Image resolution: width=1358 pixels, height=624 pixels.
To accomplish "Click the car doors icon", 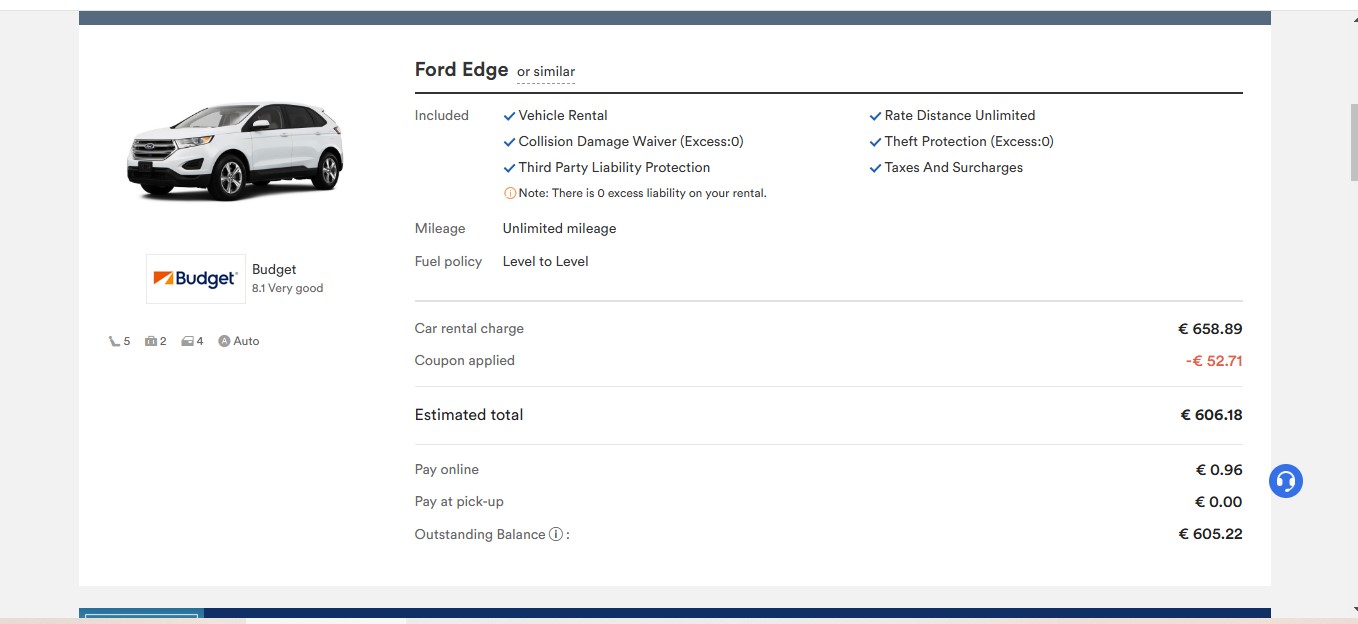I will click(187, 341).
